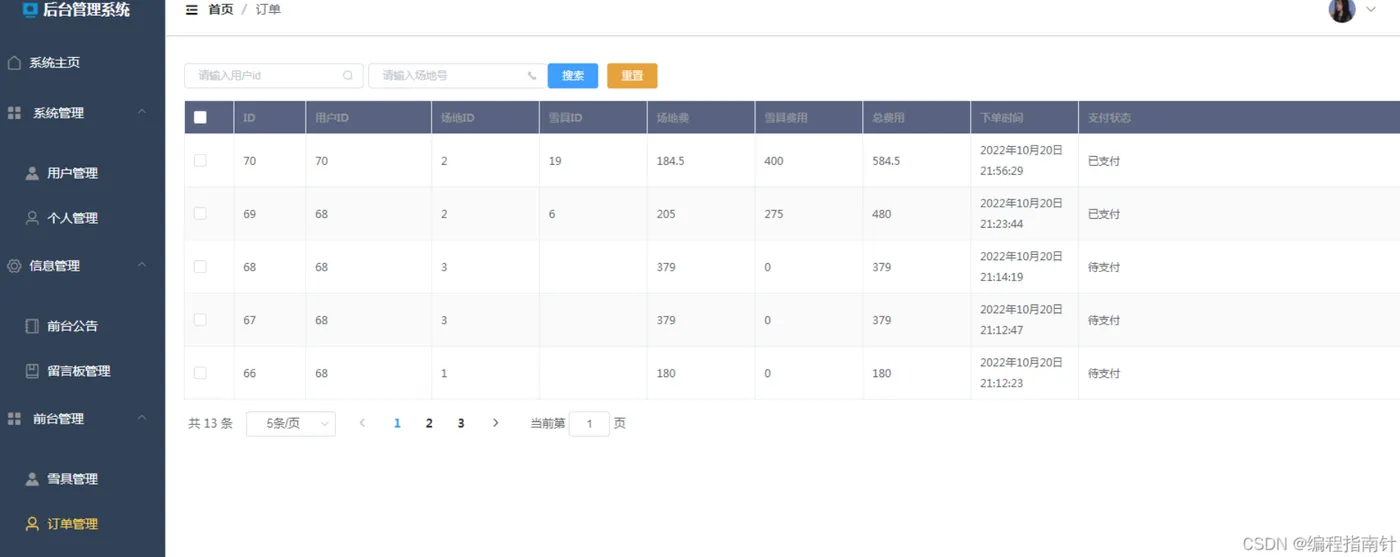Click the user icon beside 订单管理
The width and height of the screenshot is (1400, 557).
click(32, 524)
